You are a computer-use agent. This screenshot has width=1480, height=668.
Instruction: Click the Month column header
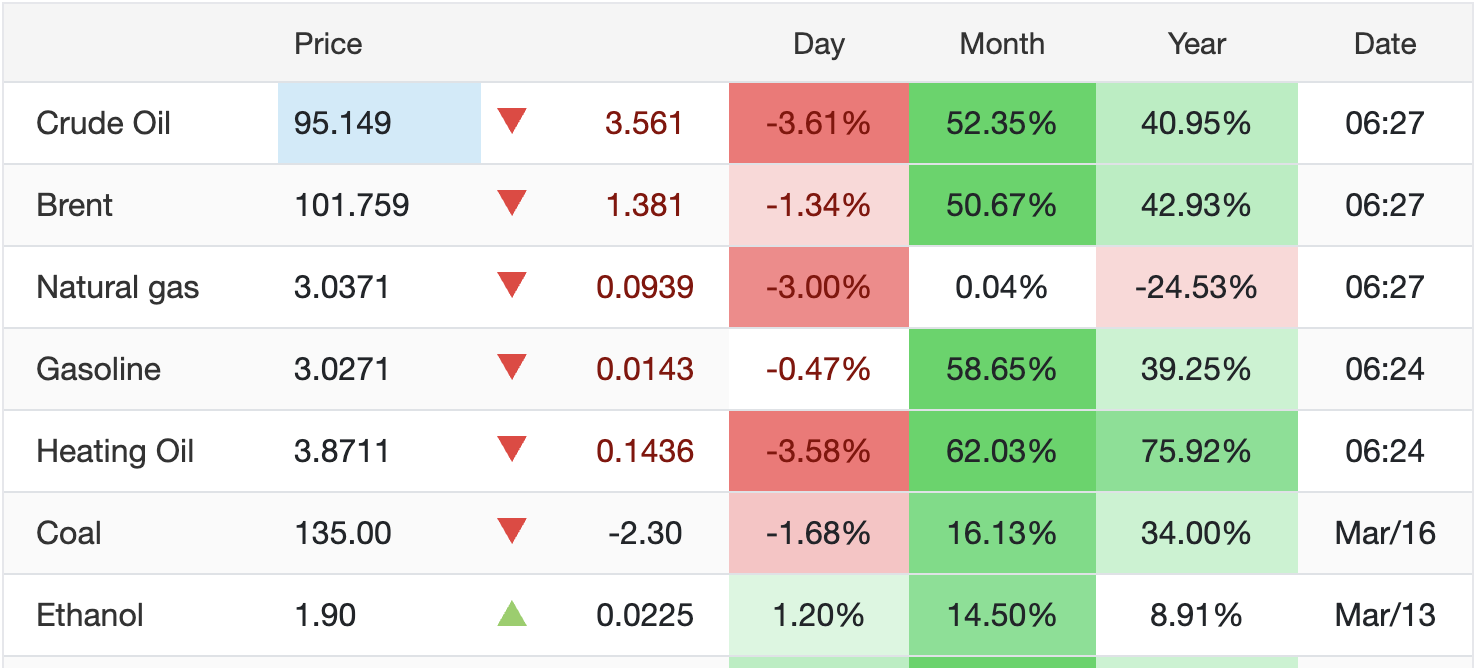click(1002, 44)
